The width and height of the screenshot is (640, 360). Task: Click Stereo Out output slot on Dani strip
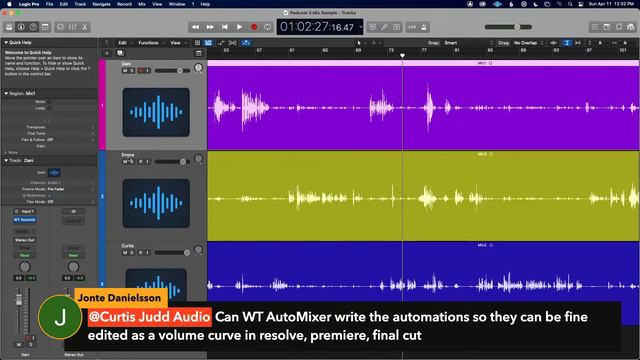[24, 240]
